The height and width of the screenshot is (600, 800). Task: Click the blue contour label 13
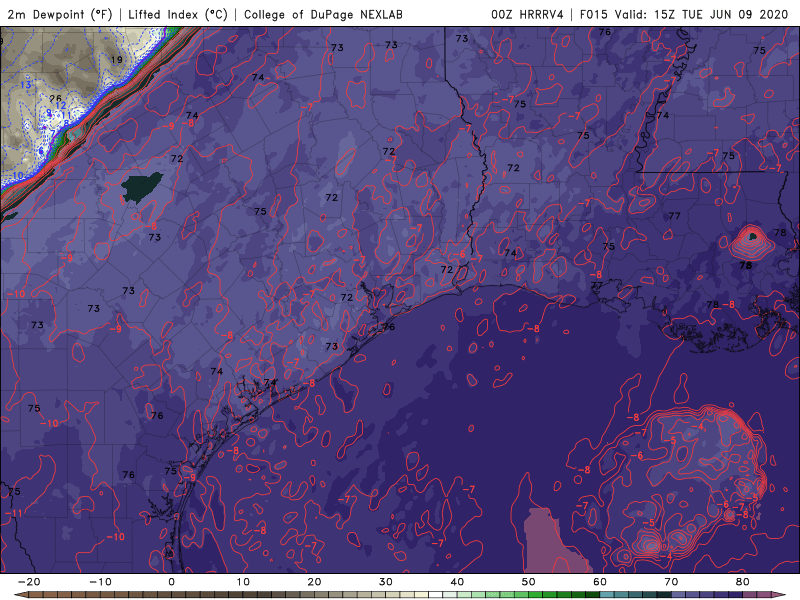point(26,85)
